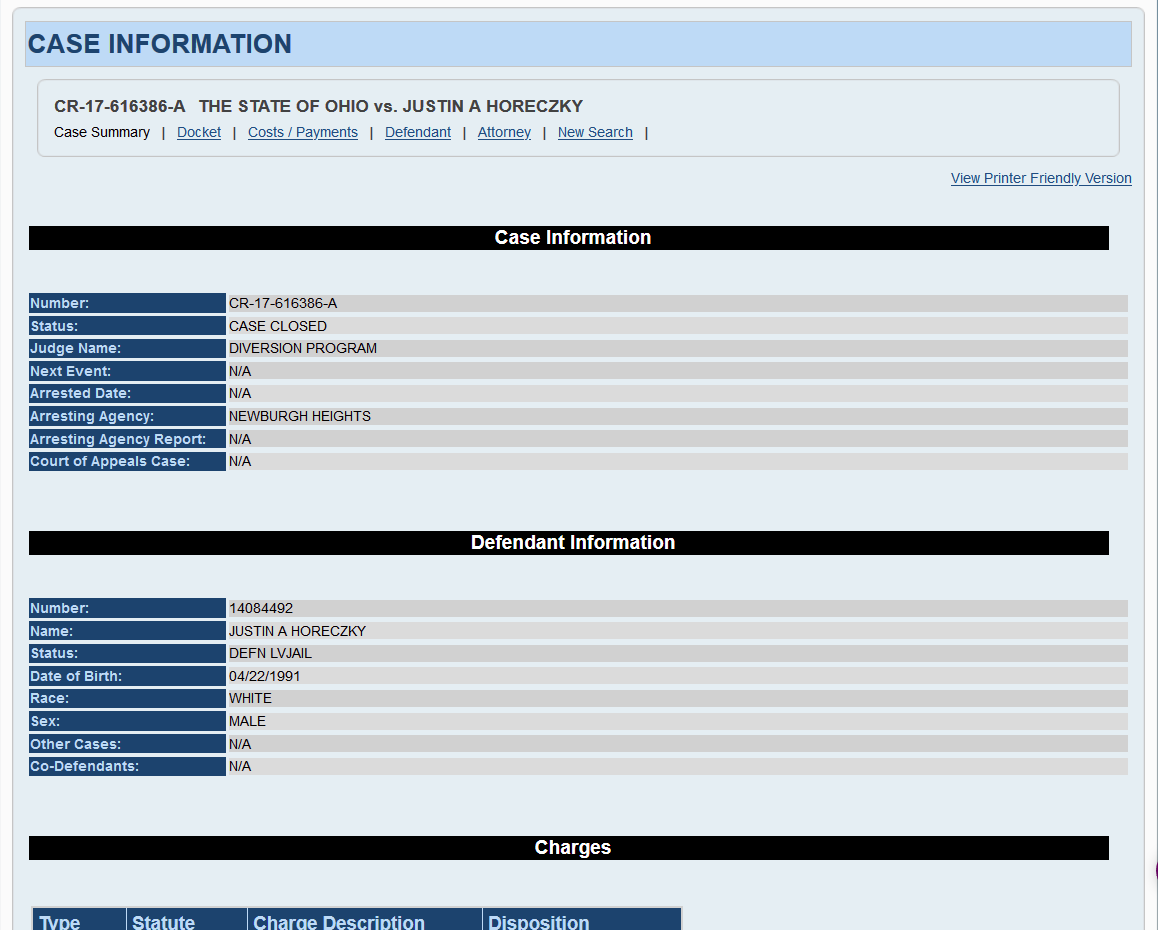Viewport: 1158px width, 930px height.
Task: Open the Docket tab link
Action: [x=199, y=132]
